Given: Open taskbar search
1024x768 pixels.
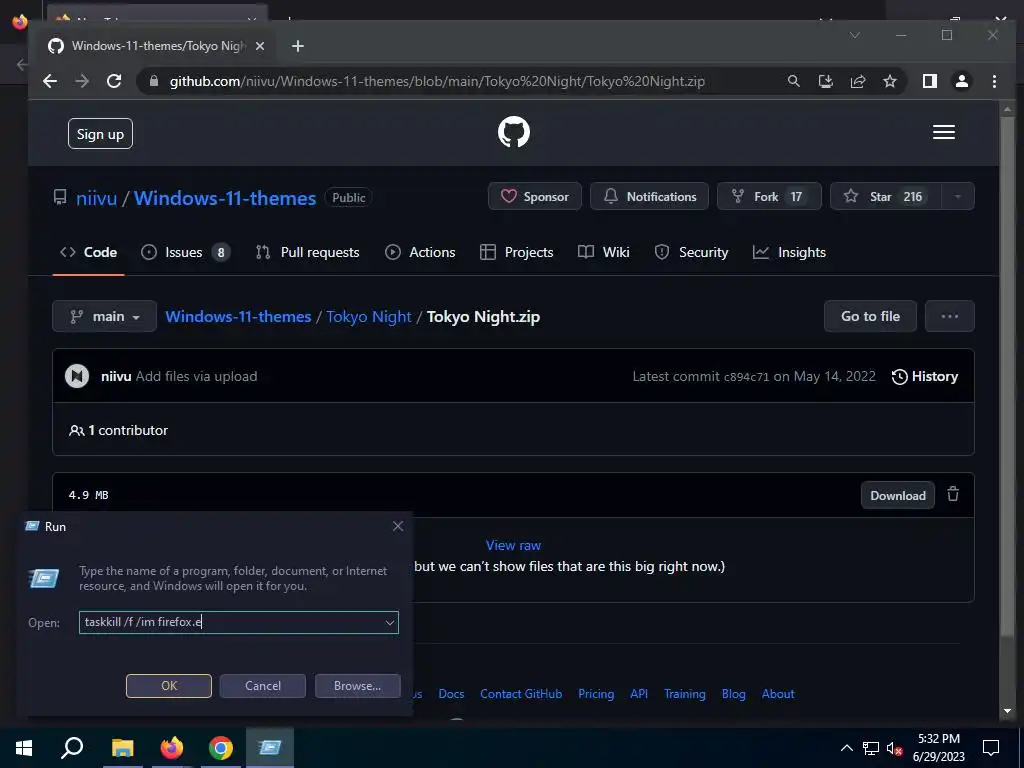Looking at the screenshot, I should (72, 748).
